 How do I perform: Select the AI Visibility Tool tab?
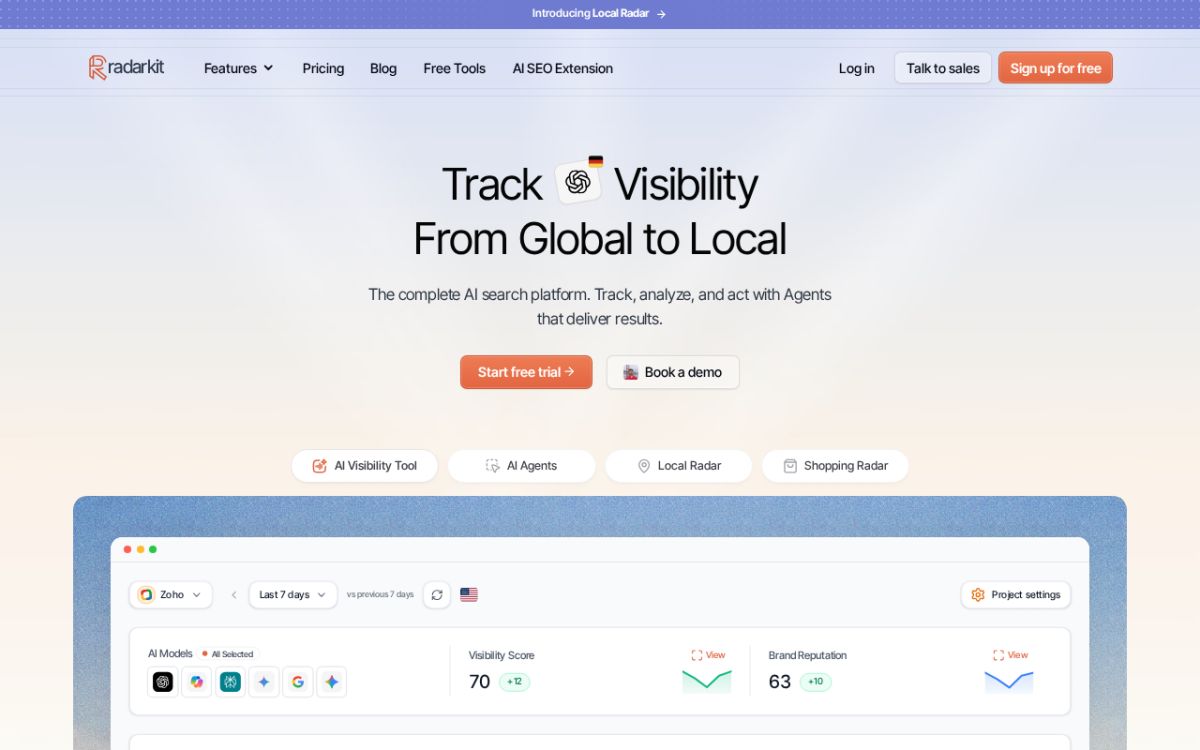[365, 466]
